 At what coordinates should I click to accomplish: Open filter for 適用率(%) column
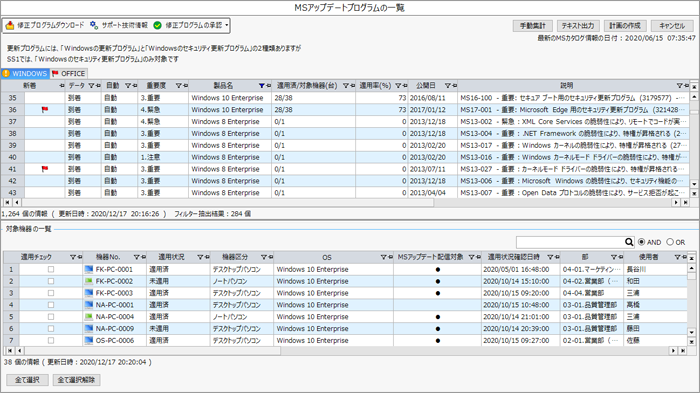coord(398,85)
